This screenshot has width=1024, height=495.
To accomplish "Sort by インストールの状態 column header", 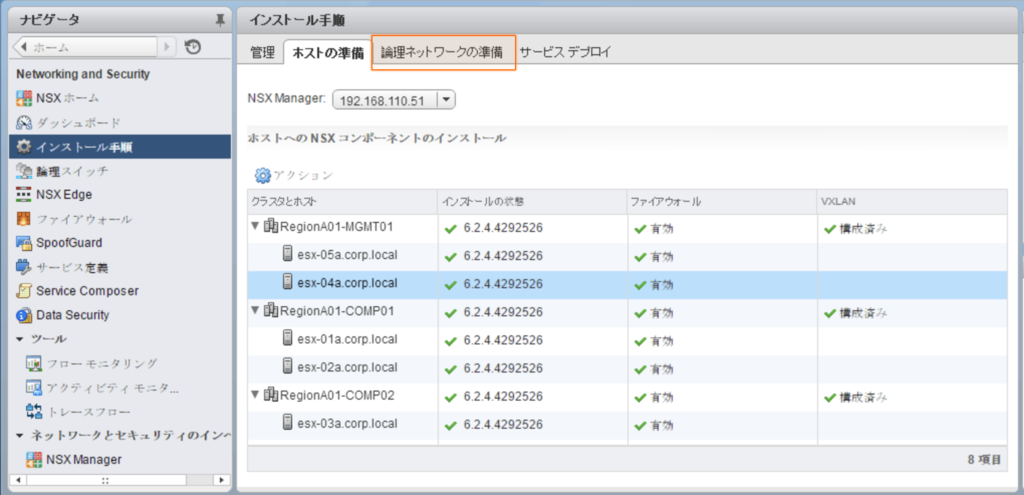I will pyautogui.click(x=532, y=202).
